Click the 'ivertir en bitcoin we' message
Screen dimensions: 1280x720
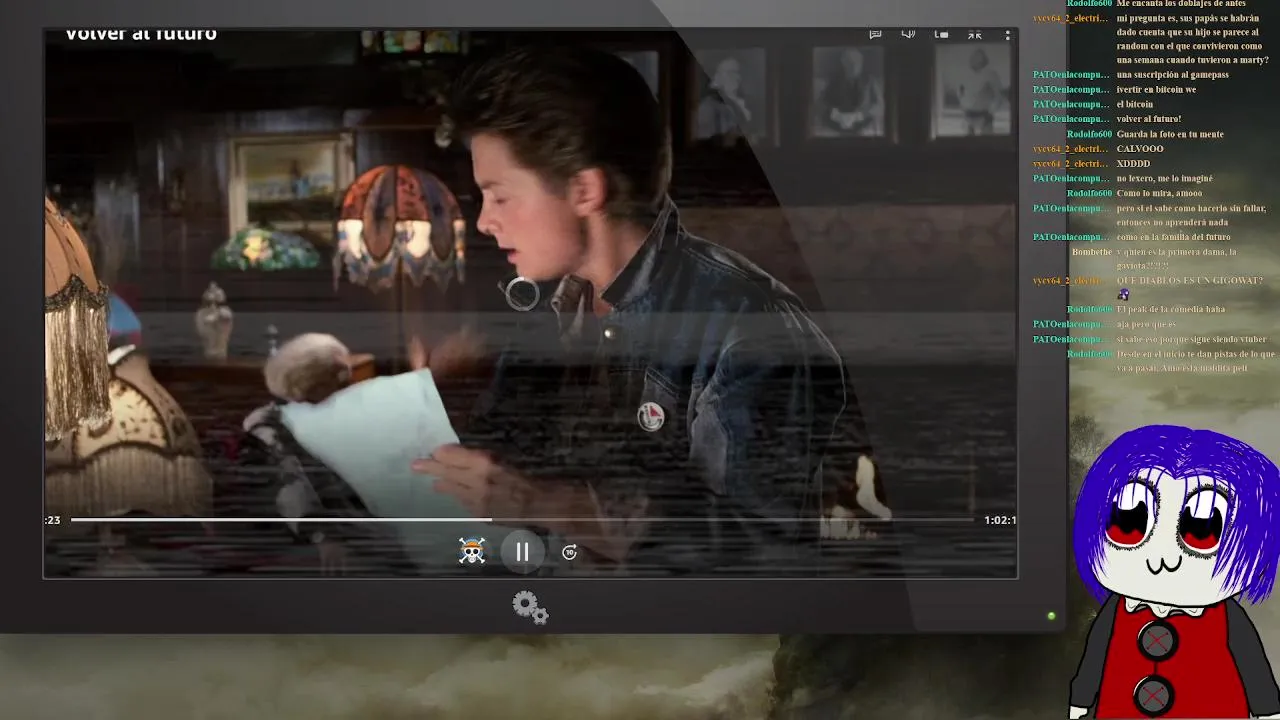coord(1156,89)
